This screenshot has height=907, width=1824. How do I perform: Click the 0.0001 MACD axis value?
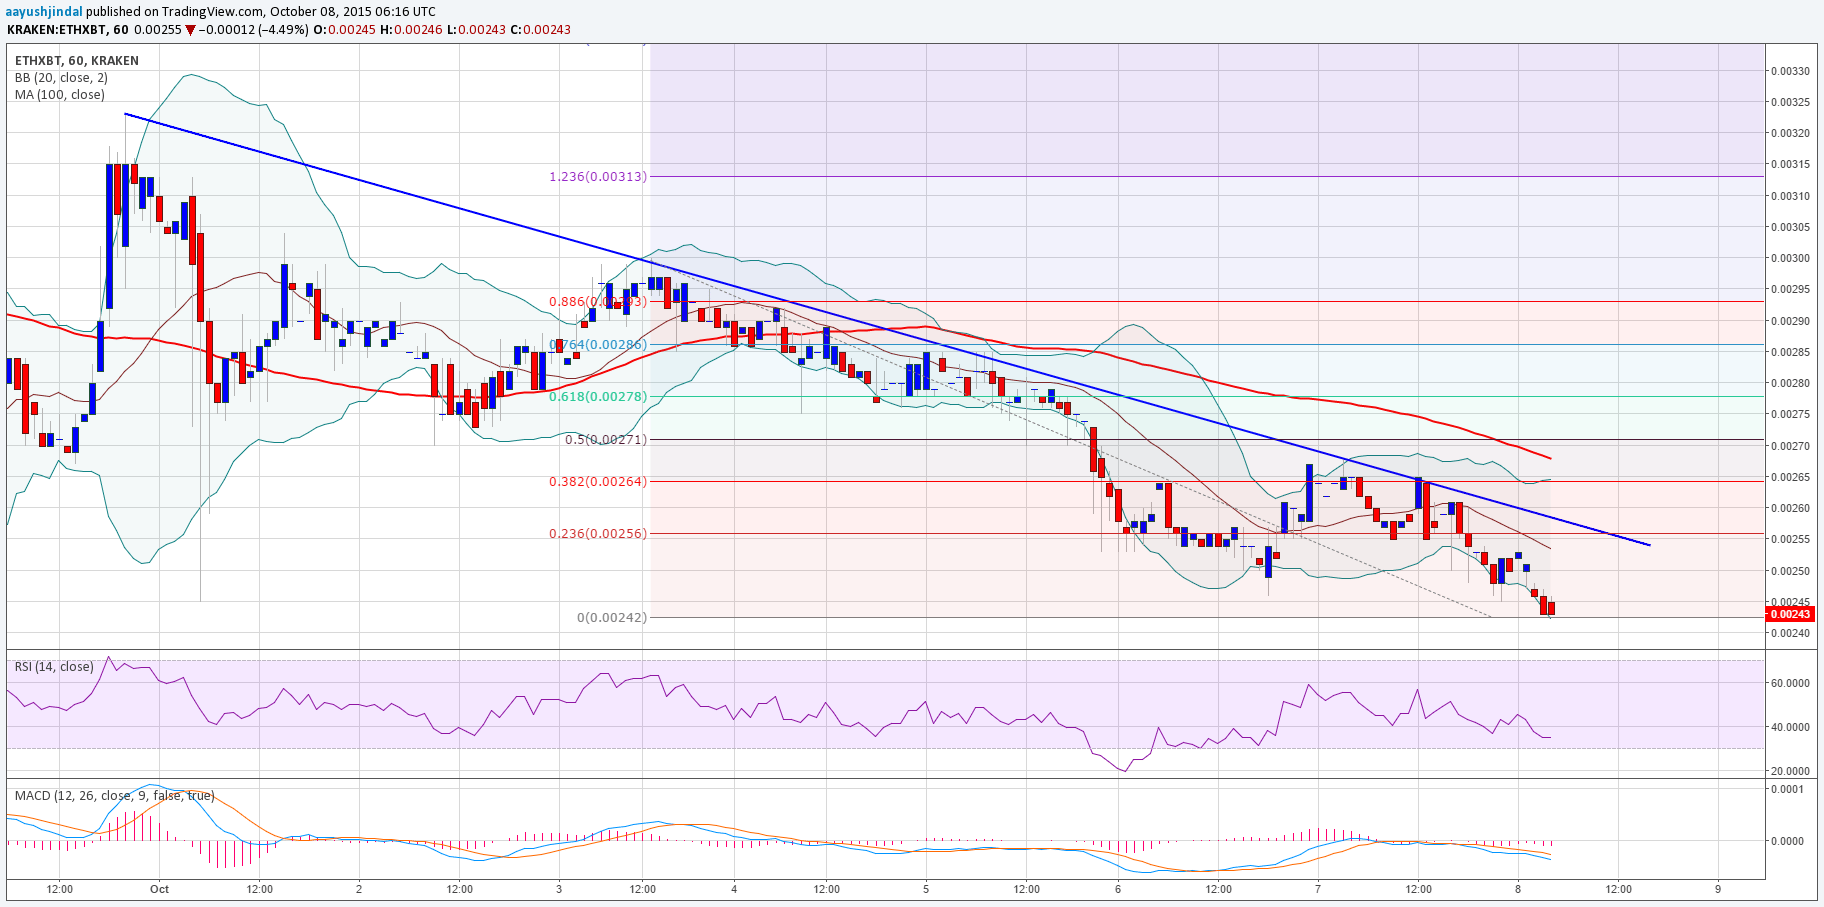pyautogui.click(x=1787, y=789)
